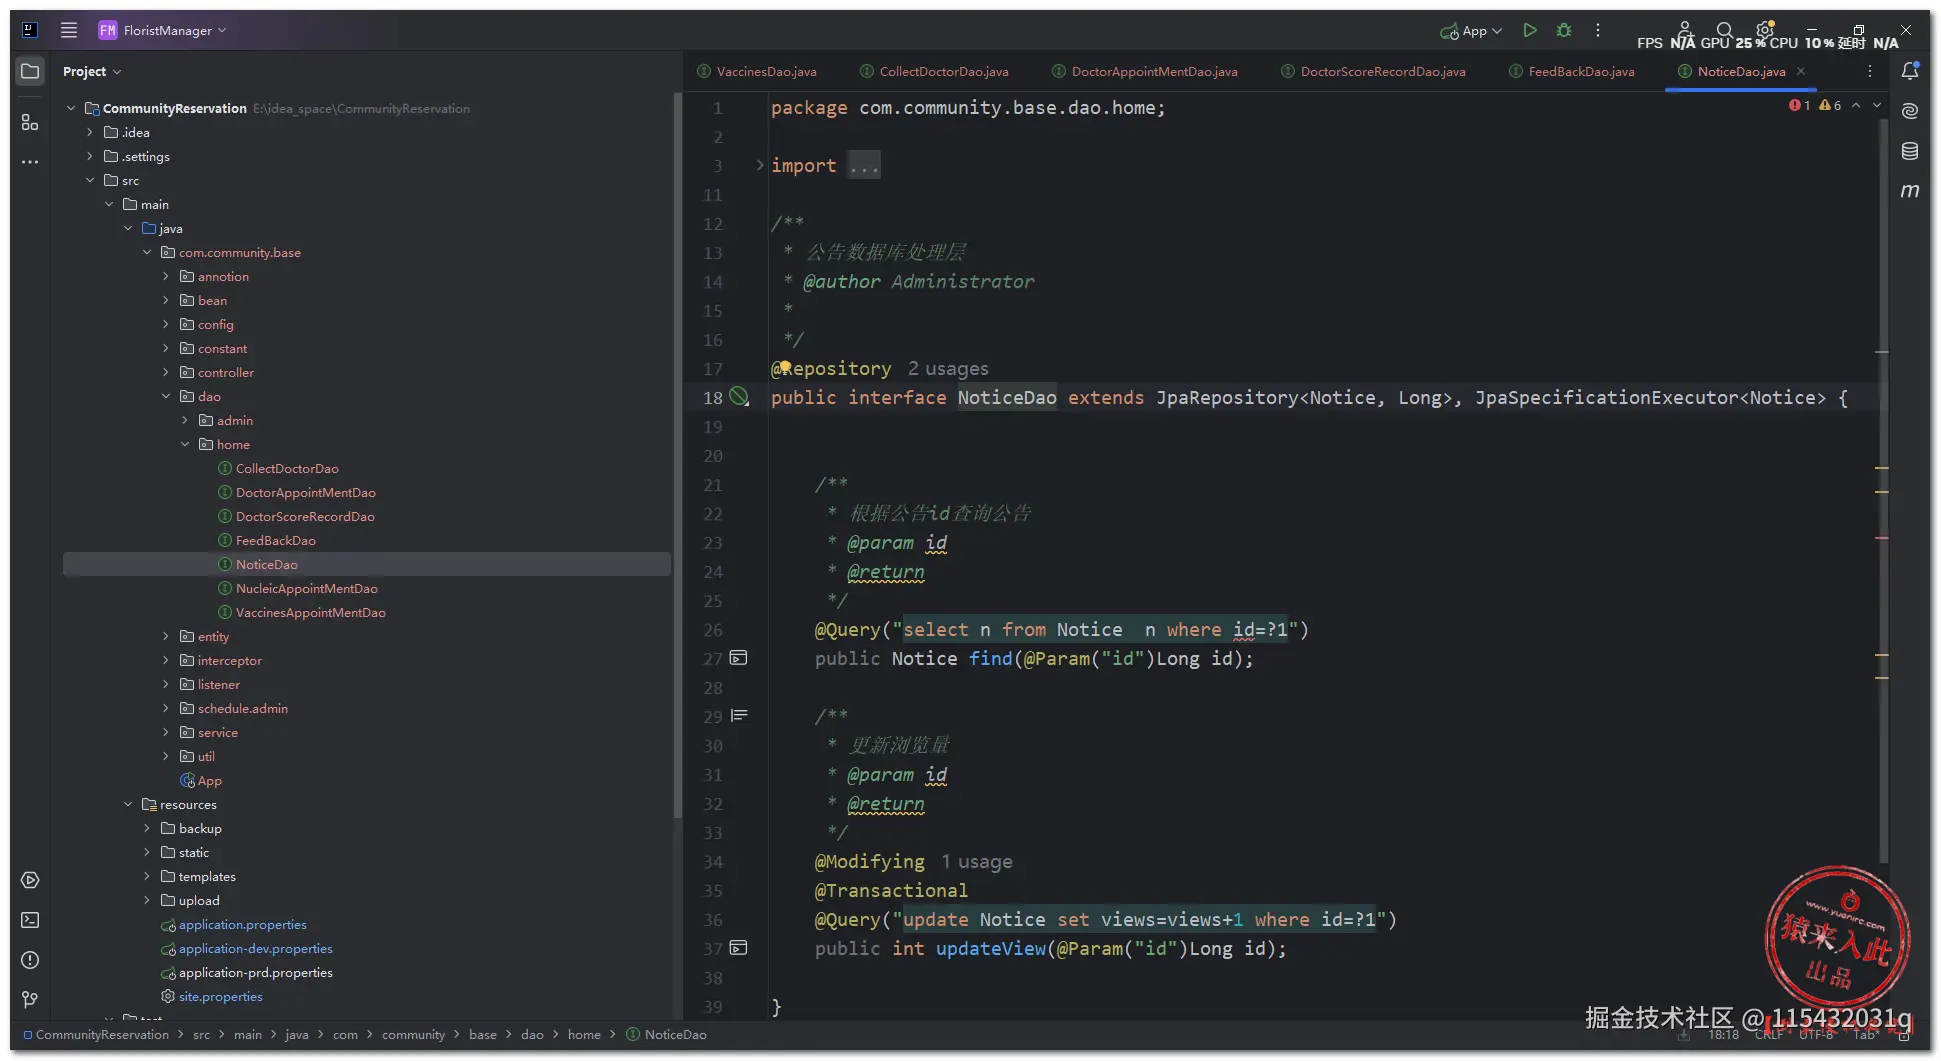Click the intention bulb beside @Repository
The width and height of the screenshot is (1941, 1061).
(785, 367)
